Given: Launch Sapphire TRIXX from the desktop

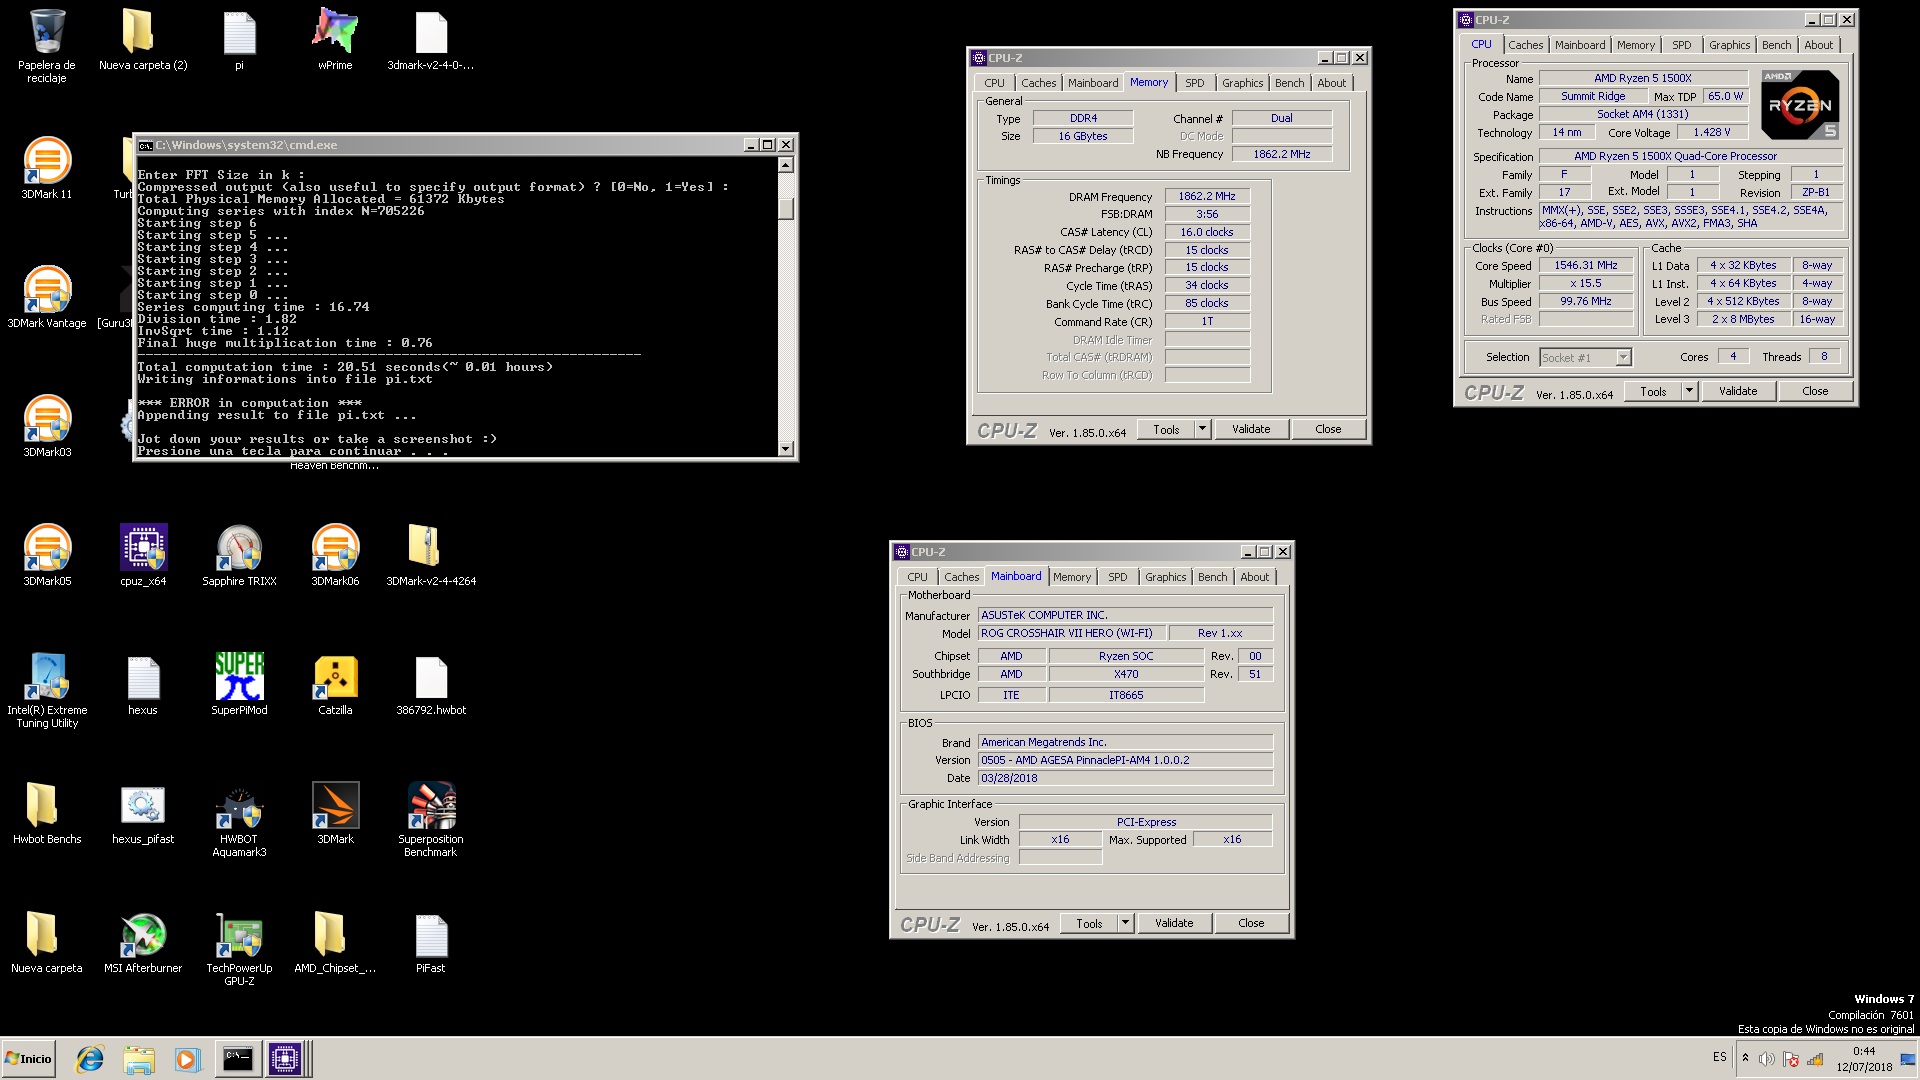Looking at the screenshot, I should click(x=239, y=555).
